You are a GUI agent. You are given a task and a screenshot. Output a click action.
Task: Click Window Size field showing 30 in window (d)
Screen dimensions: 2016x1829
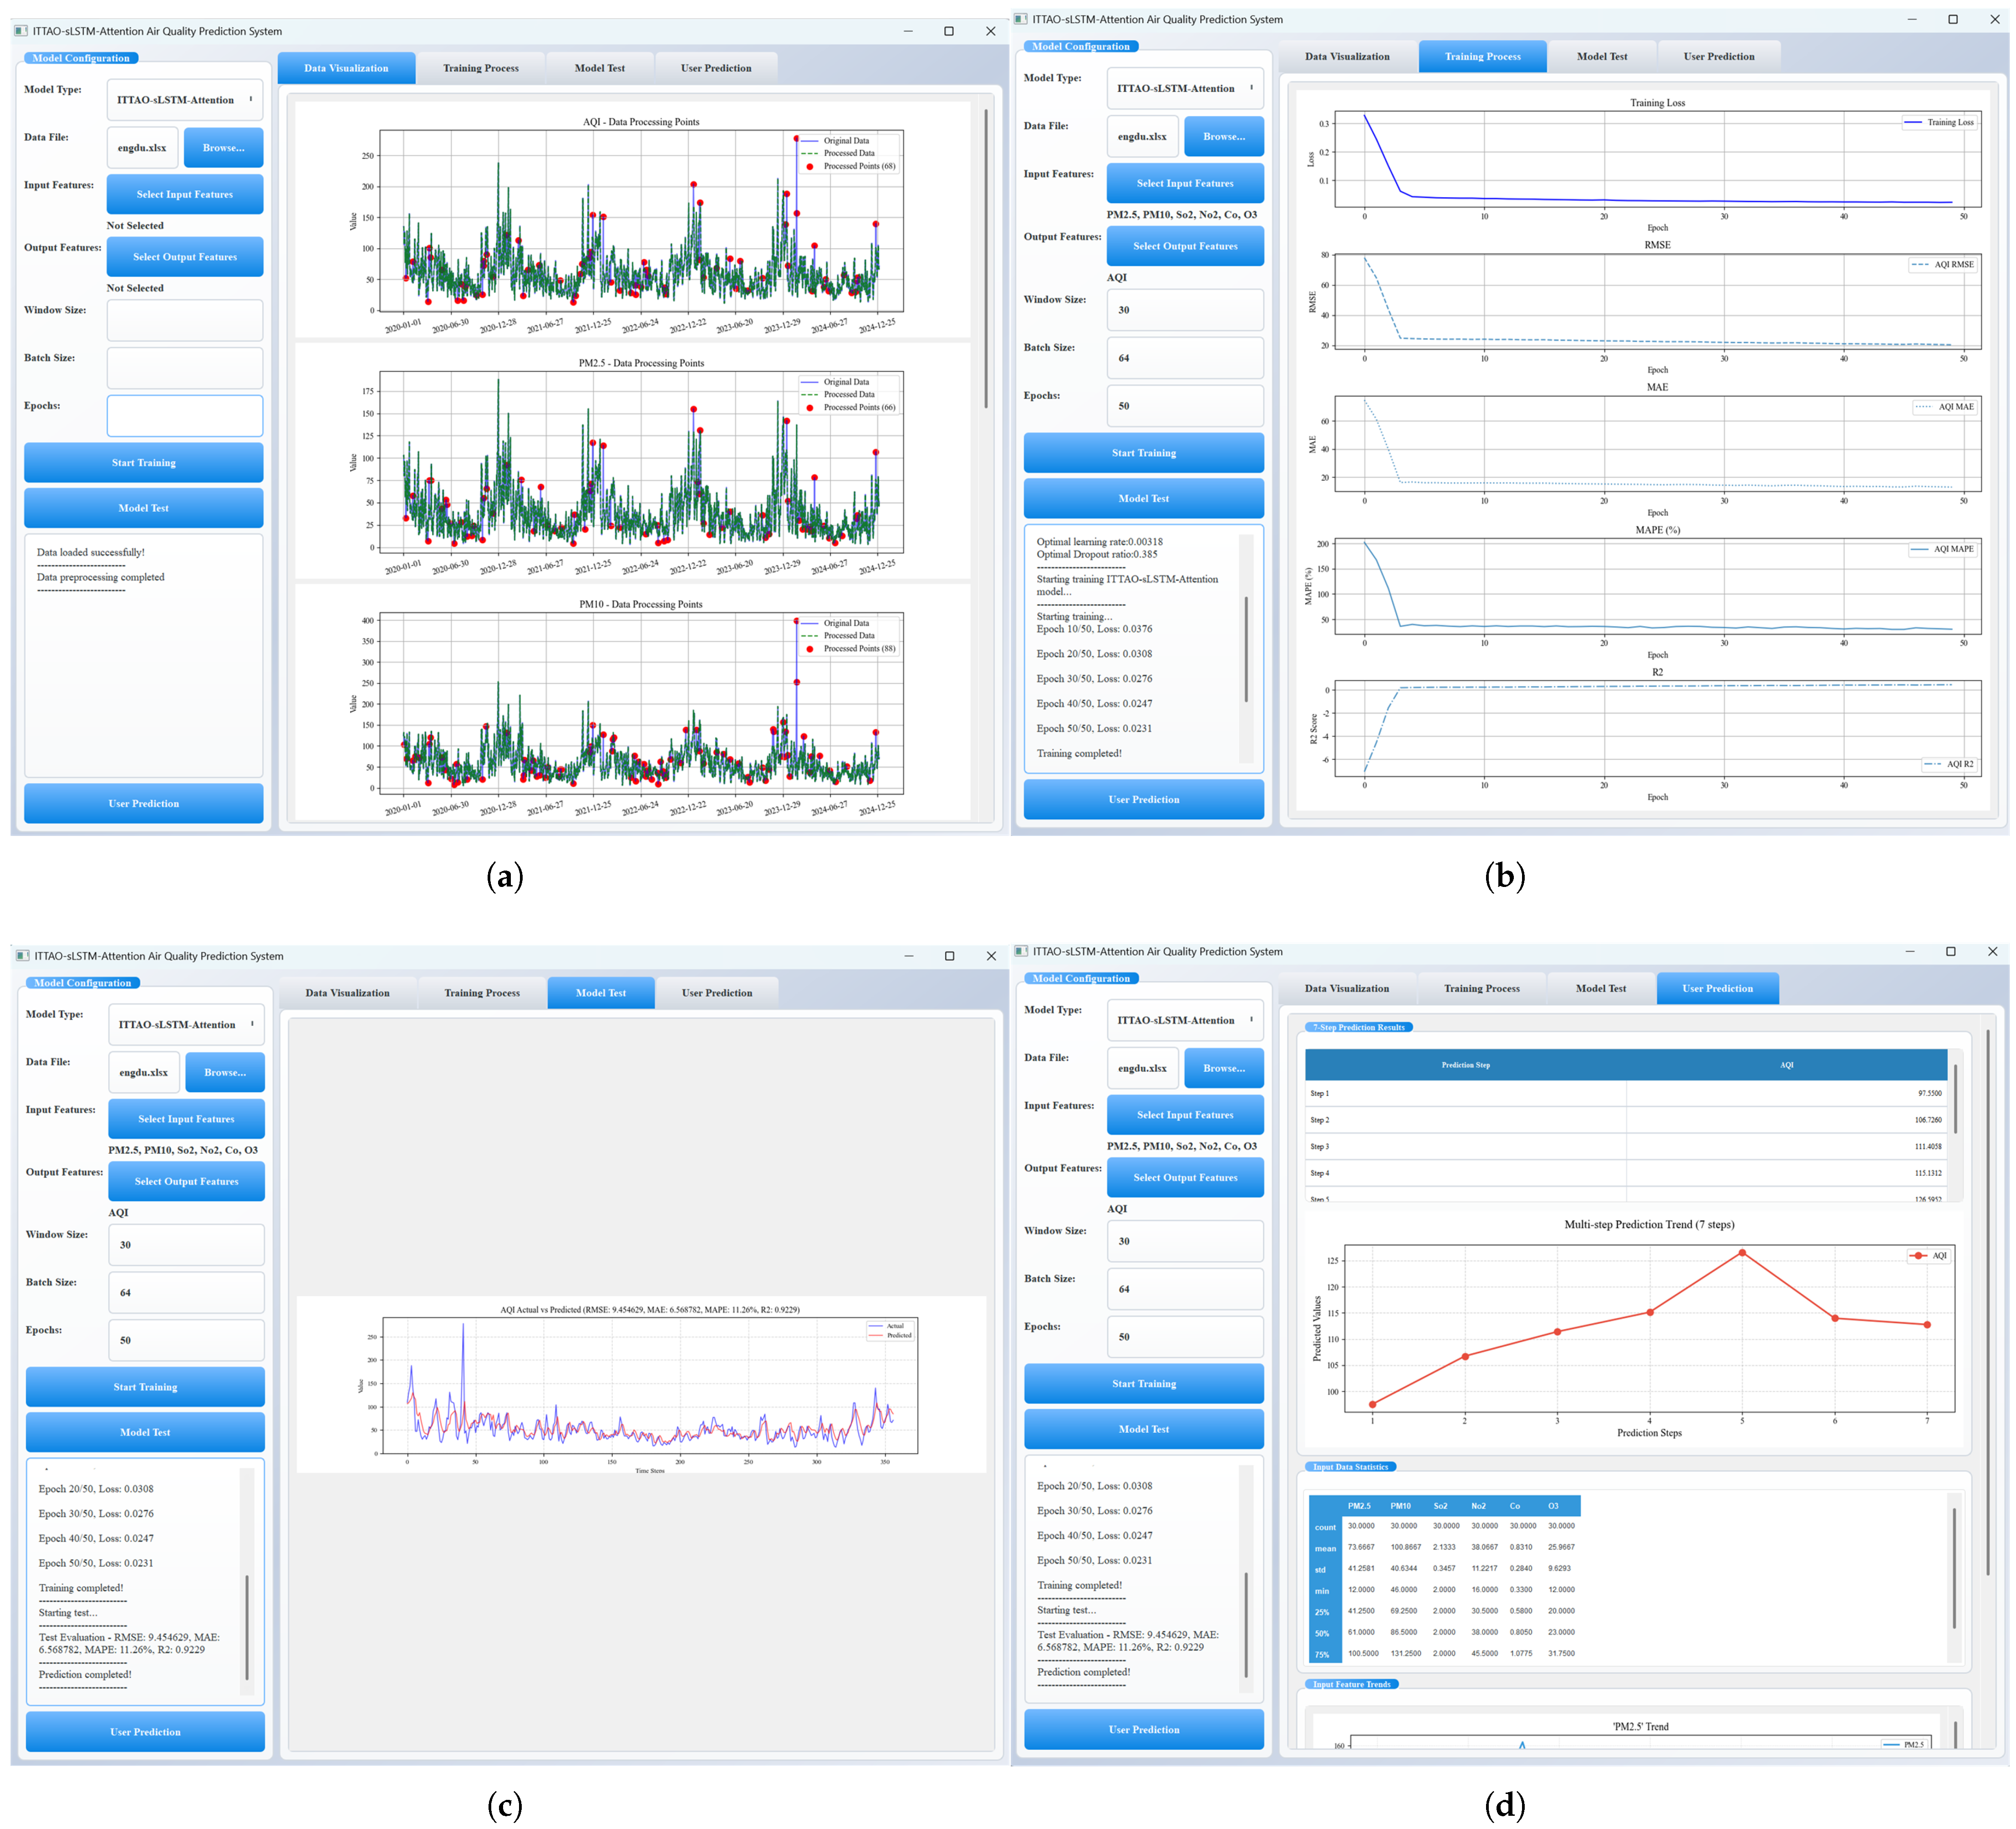(1185, 1241)
